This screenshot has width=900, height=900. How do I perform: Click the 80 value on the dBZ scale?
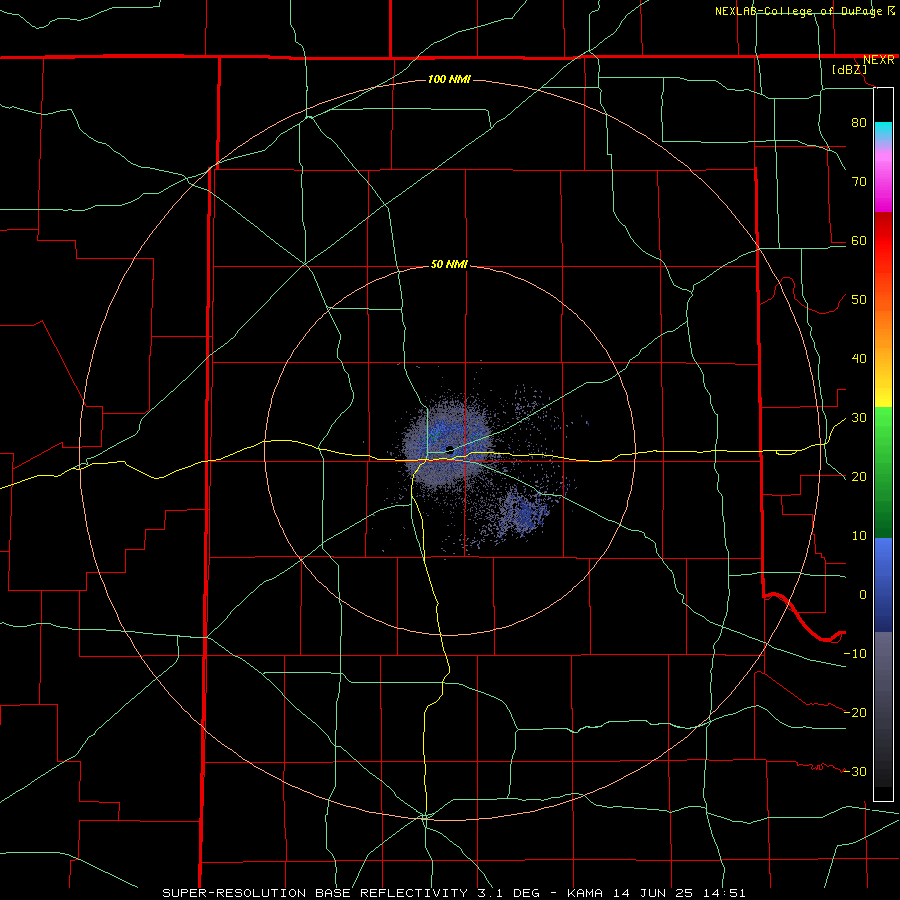point(859,122)
